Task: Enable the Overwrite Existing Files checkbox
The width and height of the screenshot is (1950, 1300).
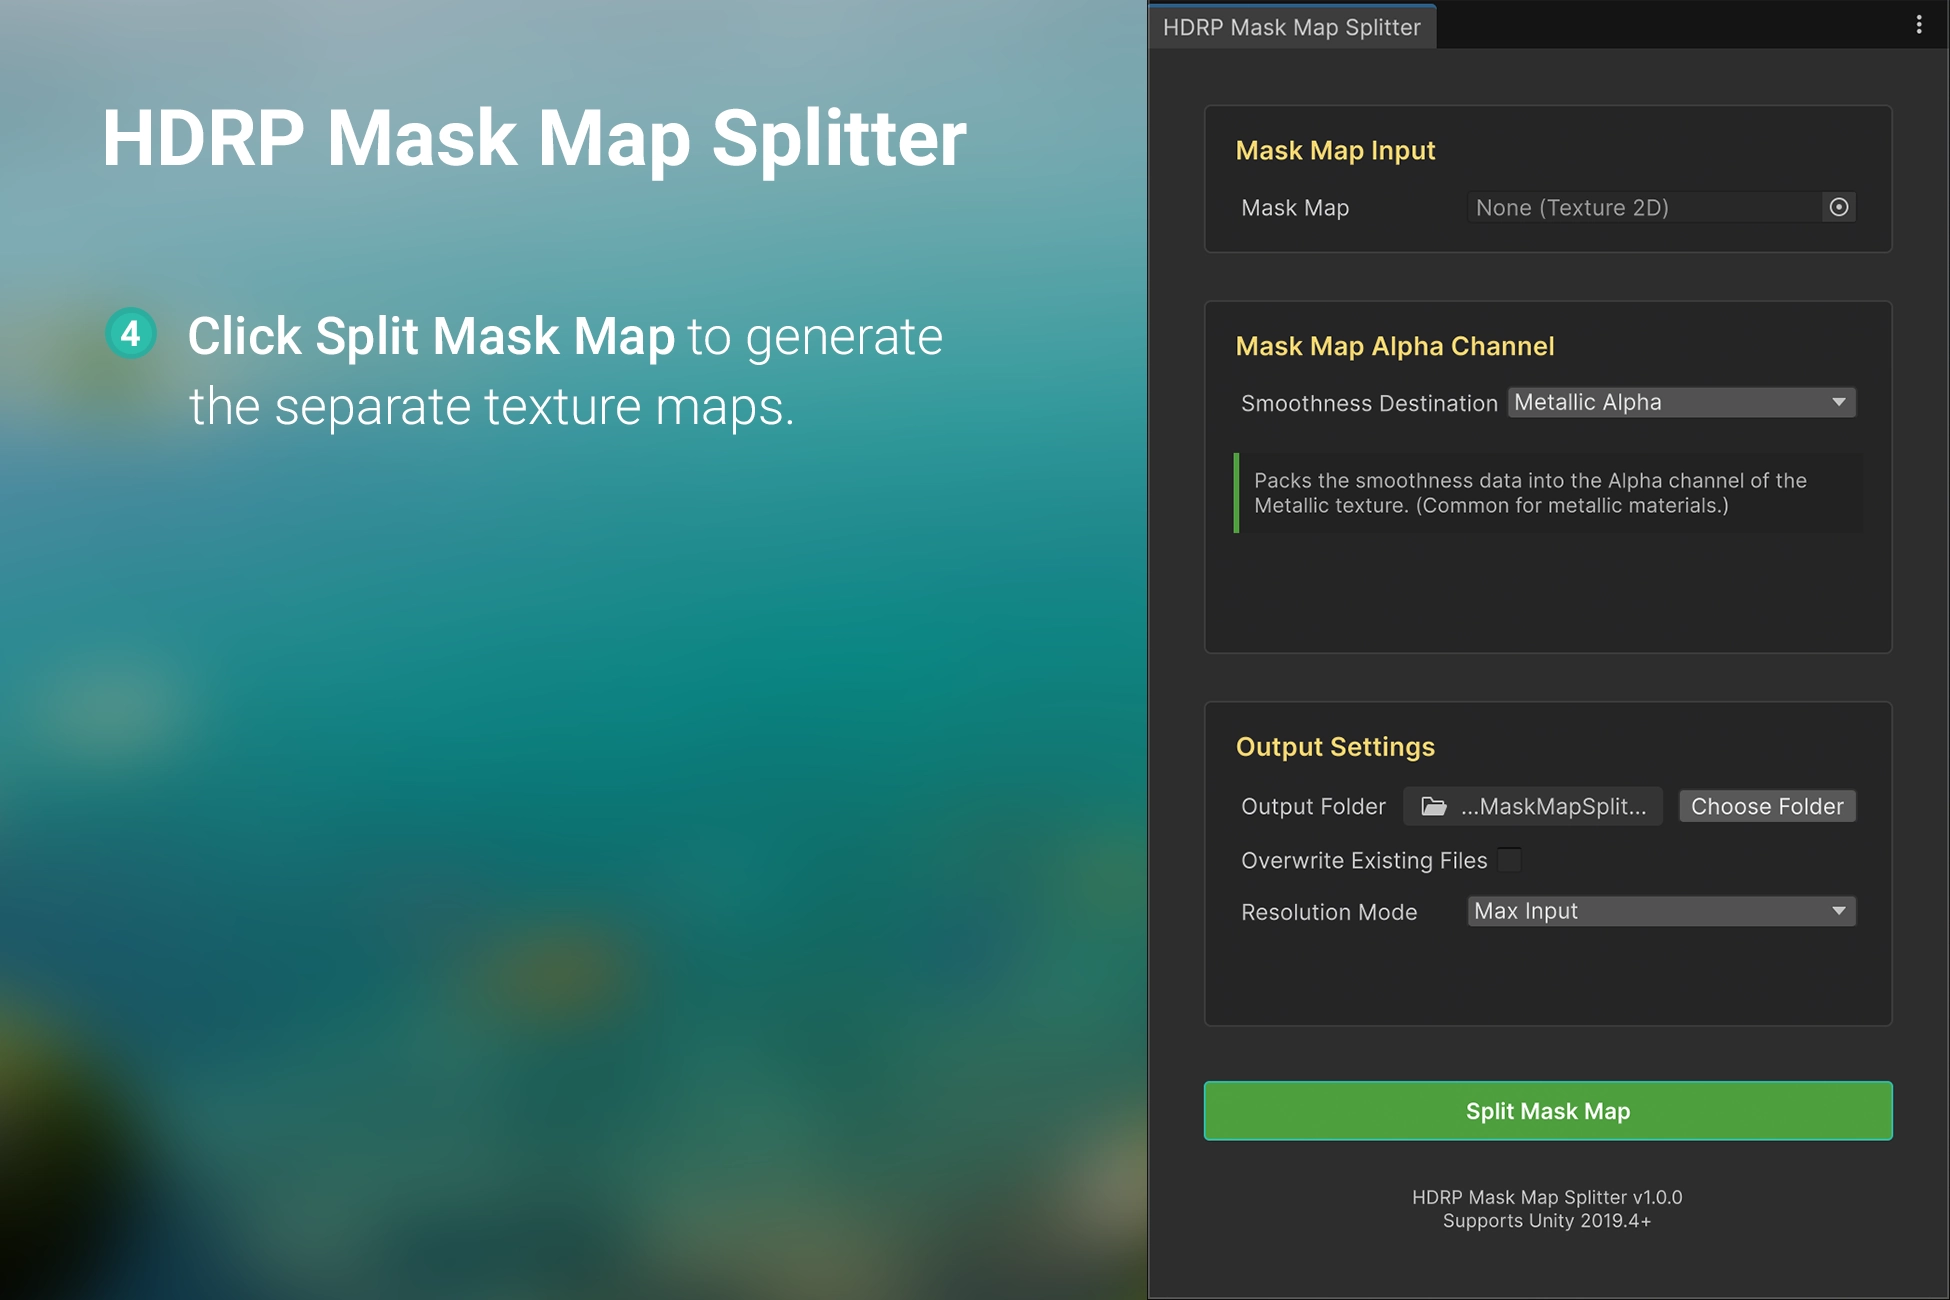Action: click(1509, 860)
